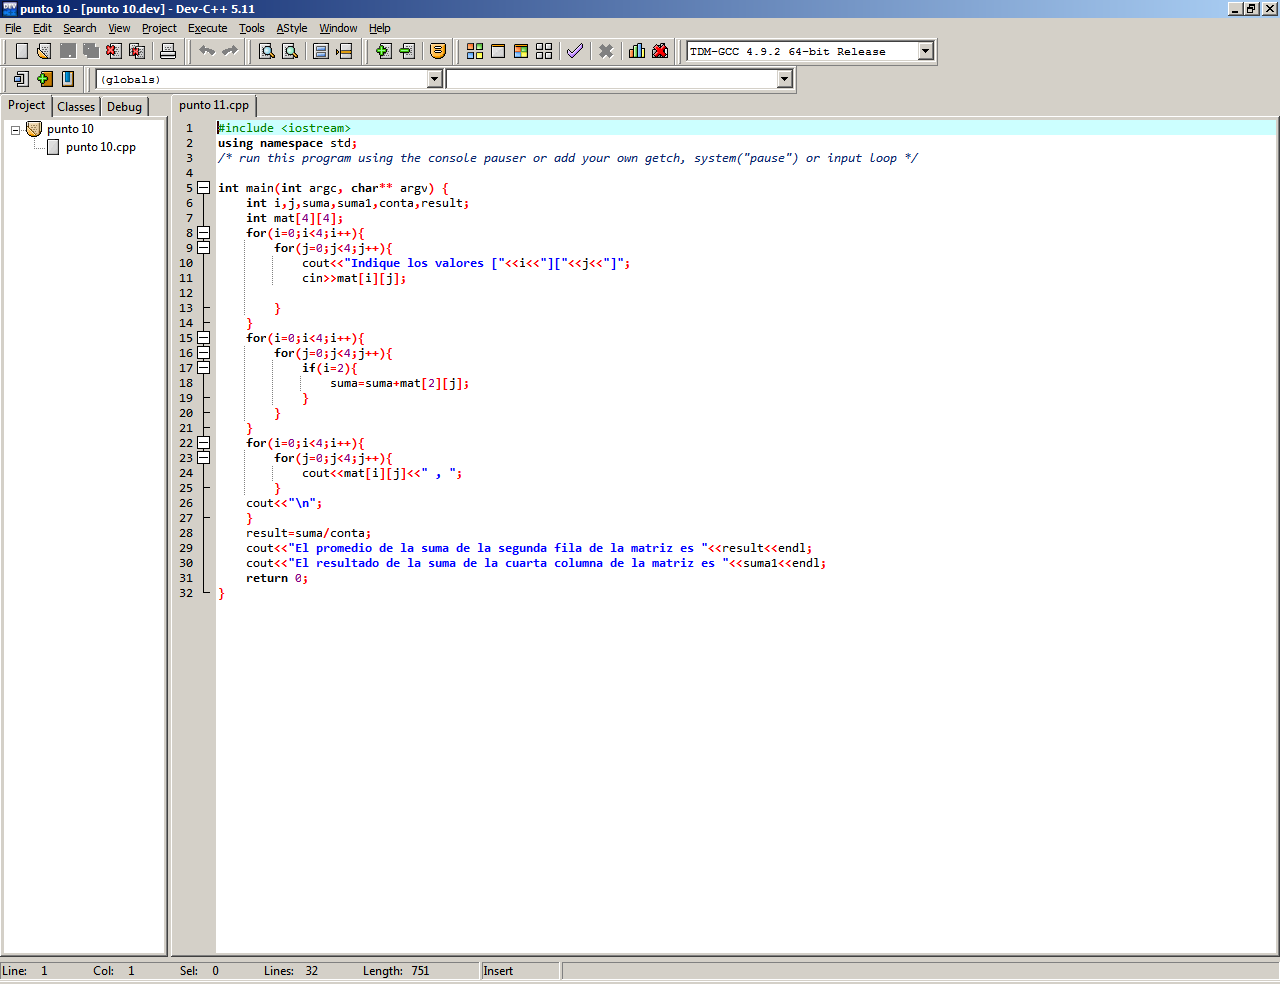This screenshot has height=984, width=1280.
Task: Start debugging with the purple checkmark icon
Action: (575, 51)
